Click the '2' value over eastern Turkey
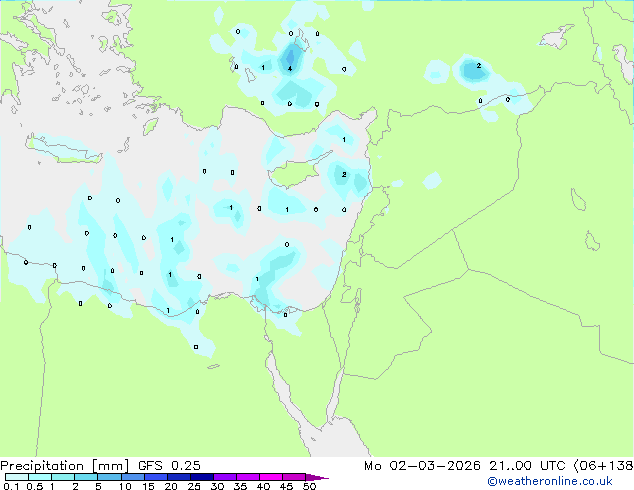 [479, 65]
